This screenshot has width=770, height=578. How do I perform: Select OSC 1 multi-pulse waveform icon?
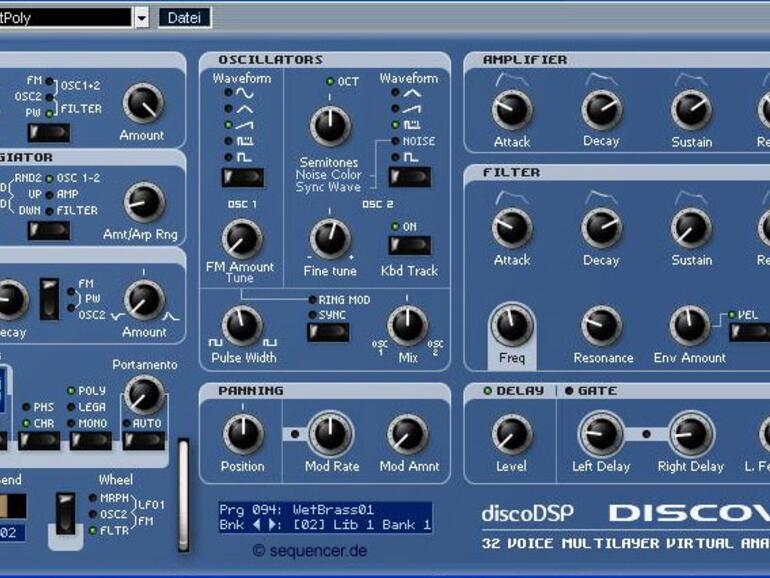[245, 141]
